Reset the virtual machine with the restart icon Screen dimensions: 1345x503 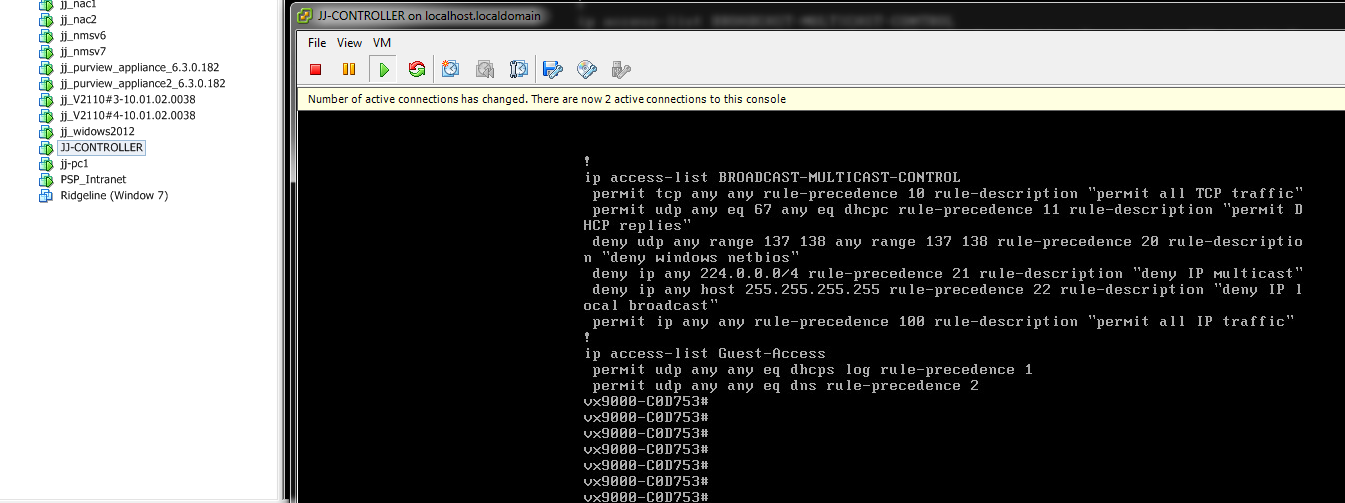click(417, 69)
